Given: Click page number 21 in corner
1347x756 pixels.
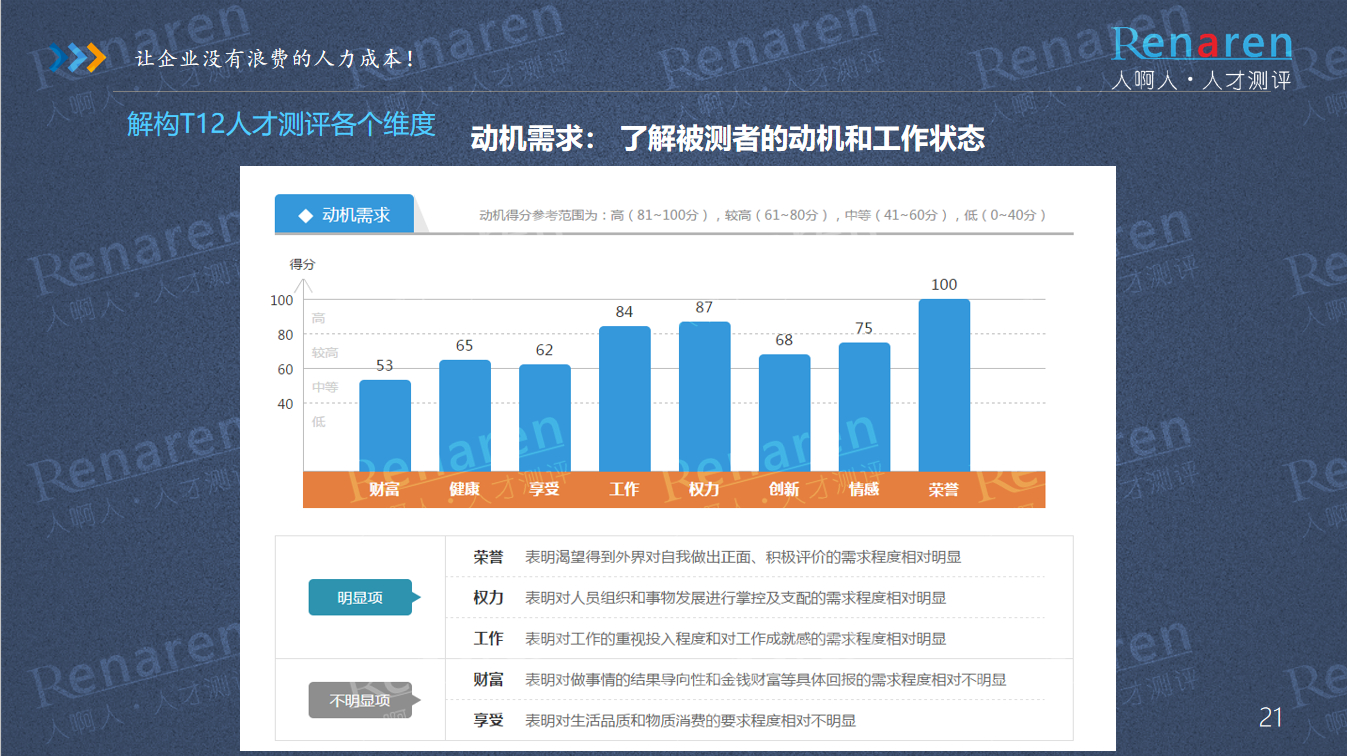Looking at the screenshot, I should [x=1270, y=717].
